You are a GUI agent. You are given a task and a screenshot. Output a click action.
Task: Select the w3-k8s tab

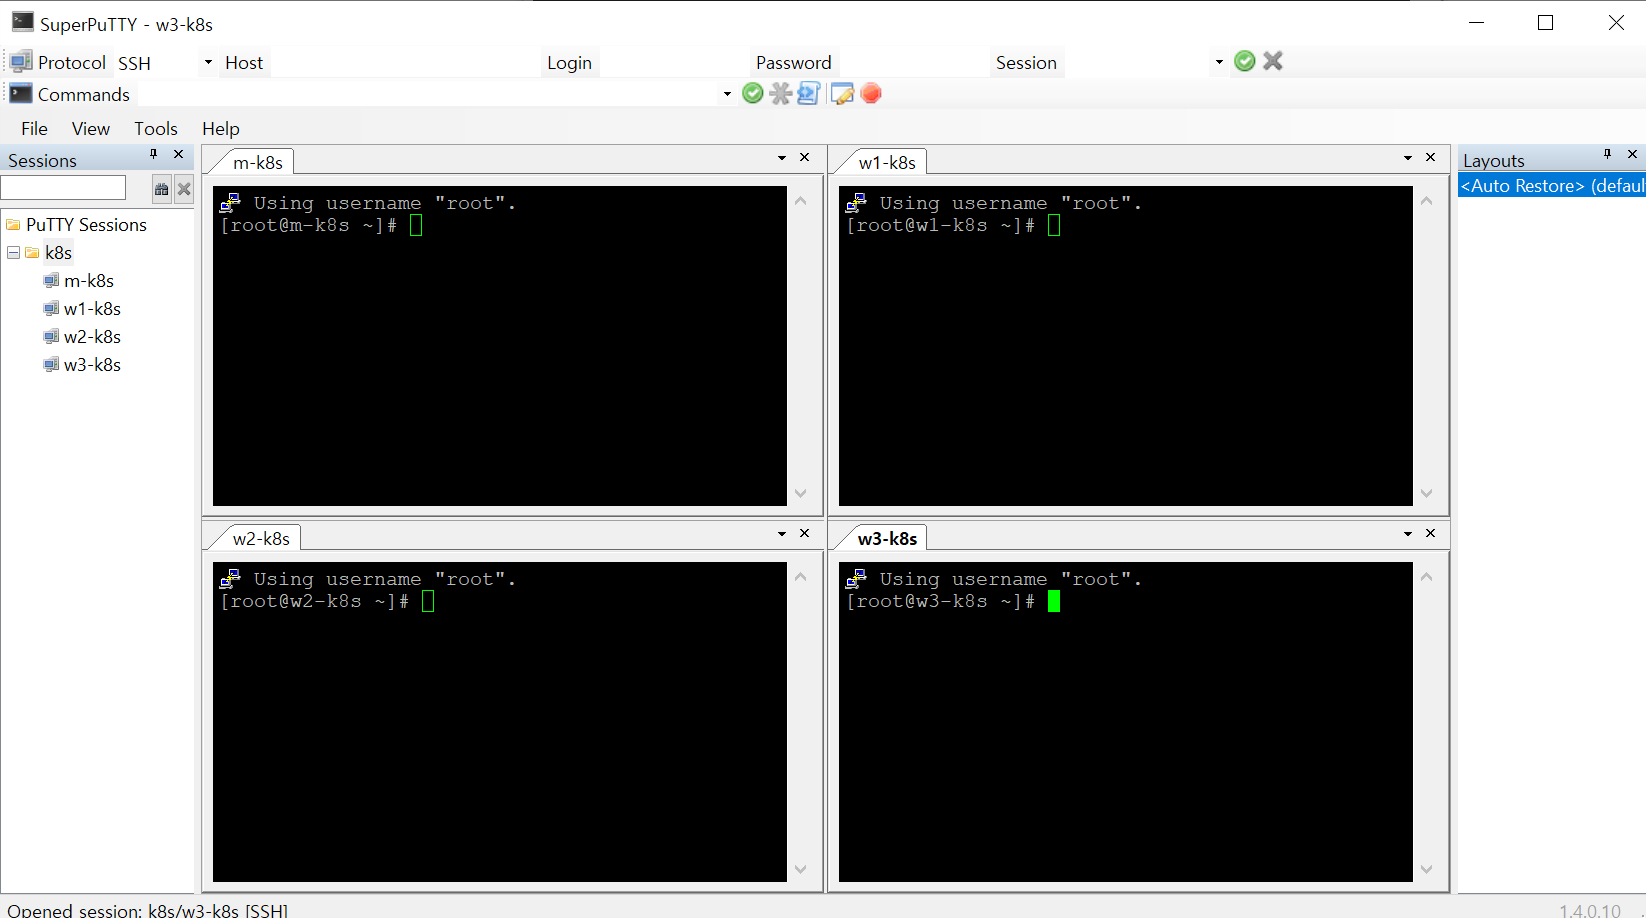tap(887, 538)
